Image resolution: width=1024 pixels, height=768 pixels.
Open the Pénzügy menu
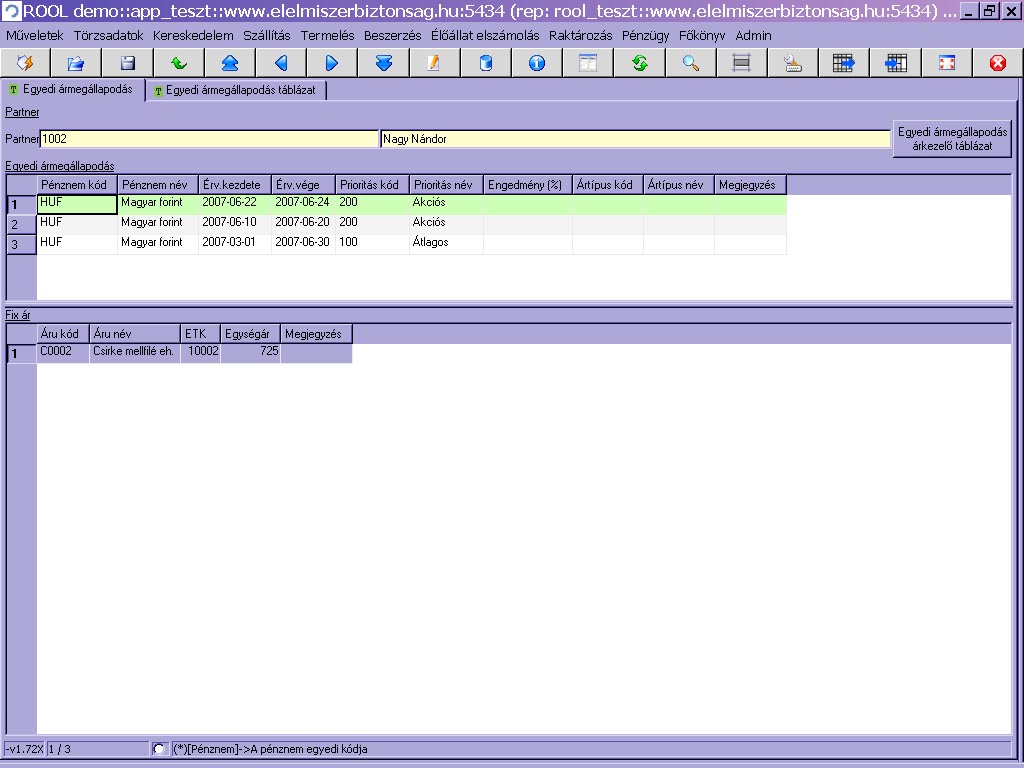point(645,35)
